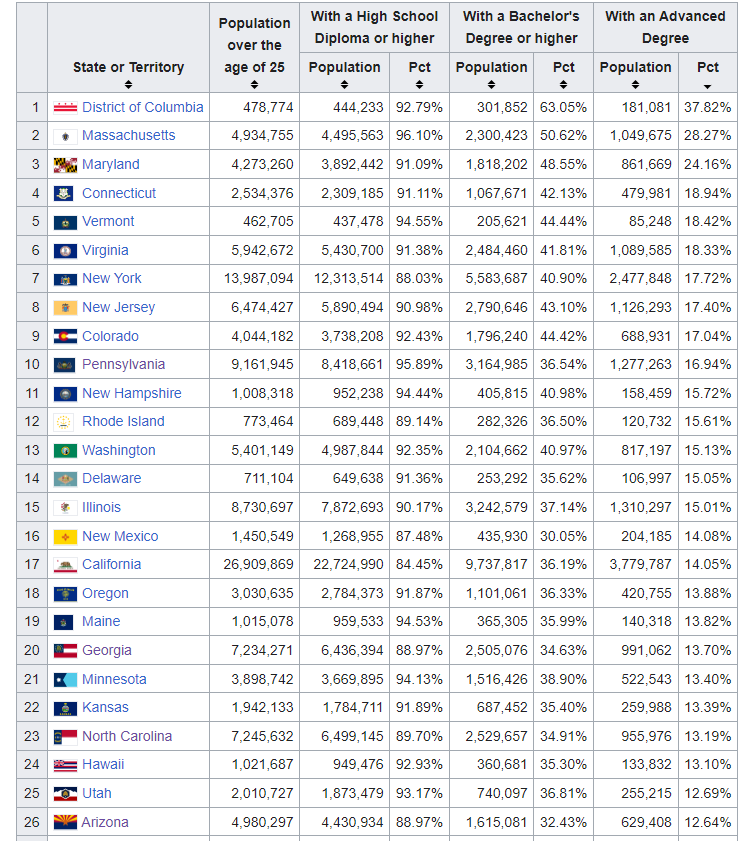Click the Maryland flag icon
This screenshot has width=750, height=841.
pos(65,165)
